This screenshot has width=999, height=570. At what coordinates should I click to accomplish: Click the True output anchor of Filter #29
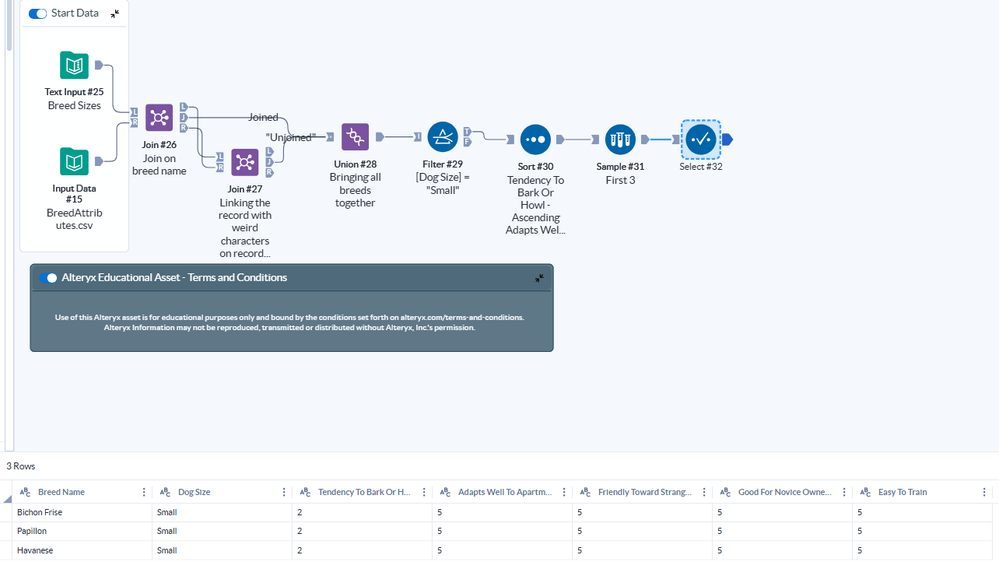tap(467, 132)
